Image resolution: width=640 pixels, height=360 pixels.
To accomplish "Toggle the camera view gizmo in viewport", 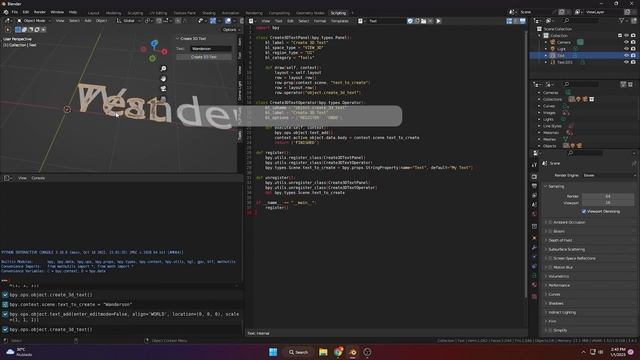I will pyautogui.click(x=163, y=89).
